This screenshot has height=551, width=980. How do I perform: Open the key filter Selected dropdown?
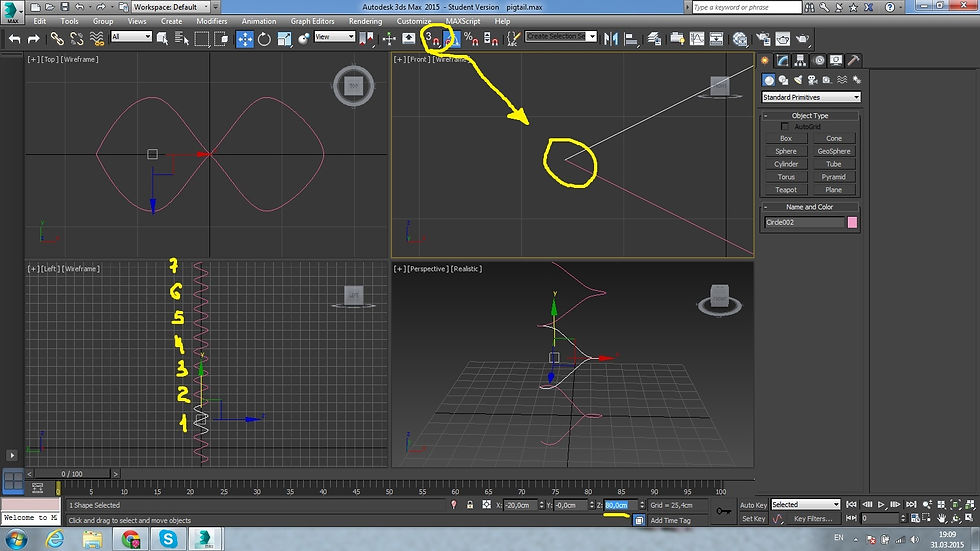806,504
